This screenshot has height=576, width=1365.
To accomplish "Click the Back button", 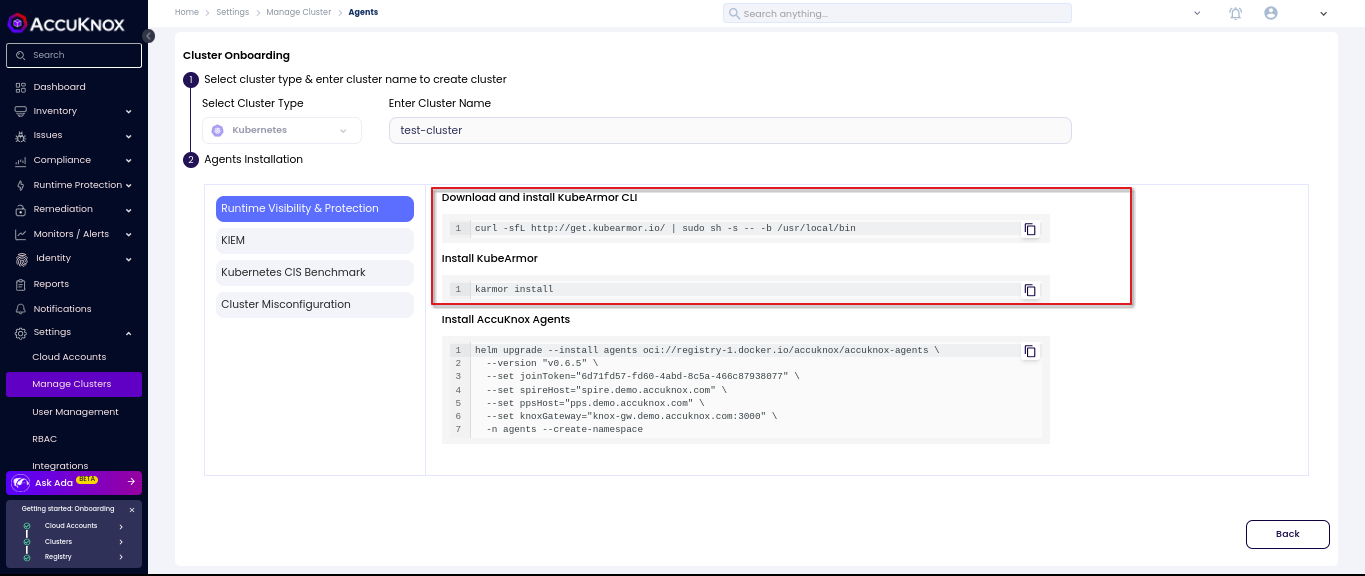I will click(x=1287, y=534).
